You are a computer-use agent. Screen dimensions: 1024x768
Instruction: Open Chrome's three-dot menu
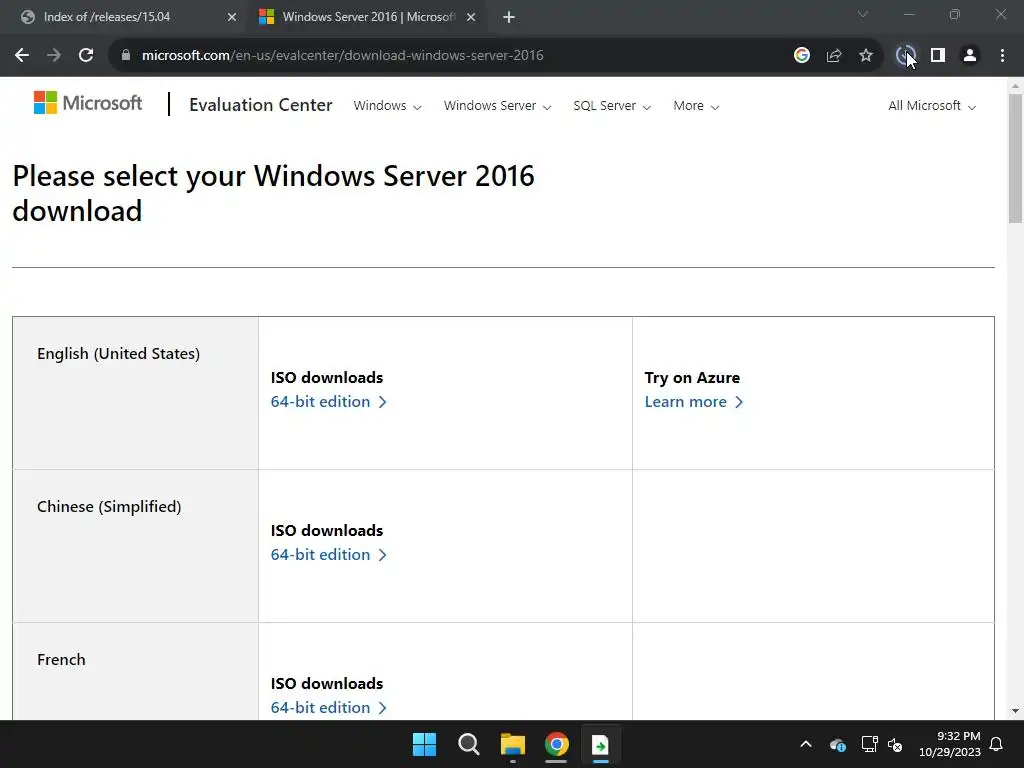[1002, 56]
